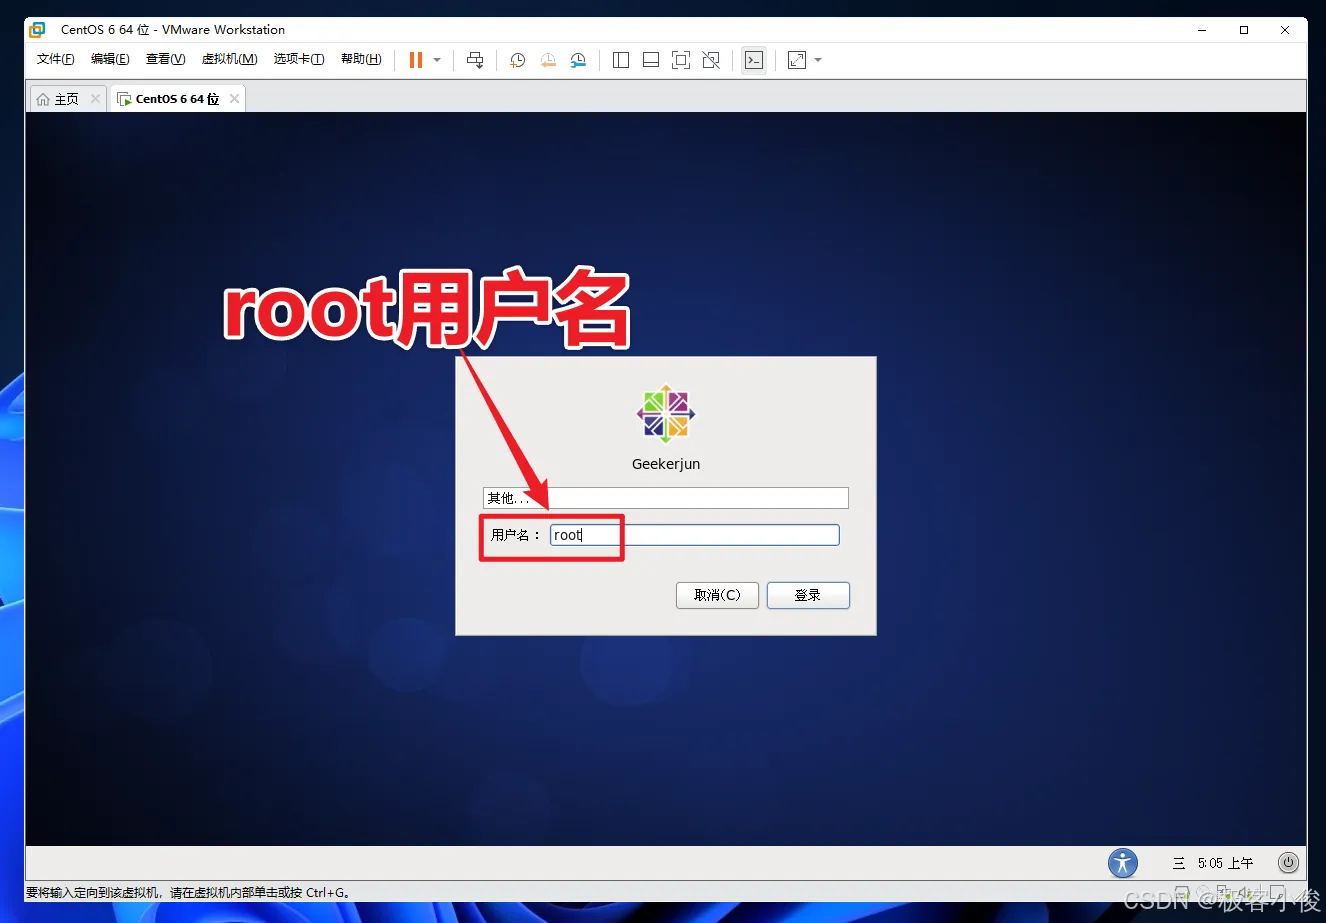Open the 编辑(E) menu
The width and height of the screenshot is (1326, 923).
click(x=110, y=60)
